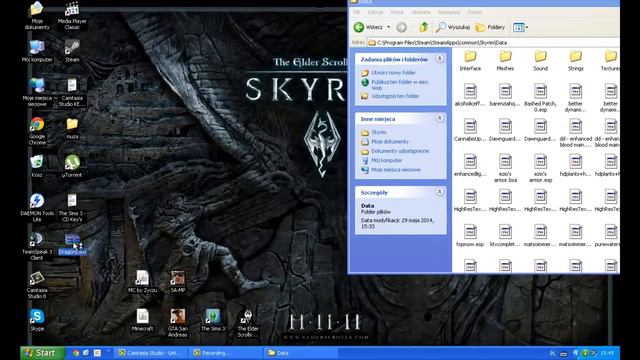Select the Strings folder

[576, 60]
